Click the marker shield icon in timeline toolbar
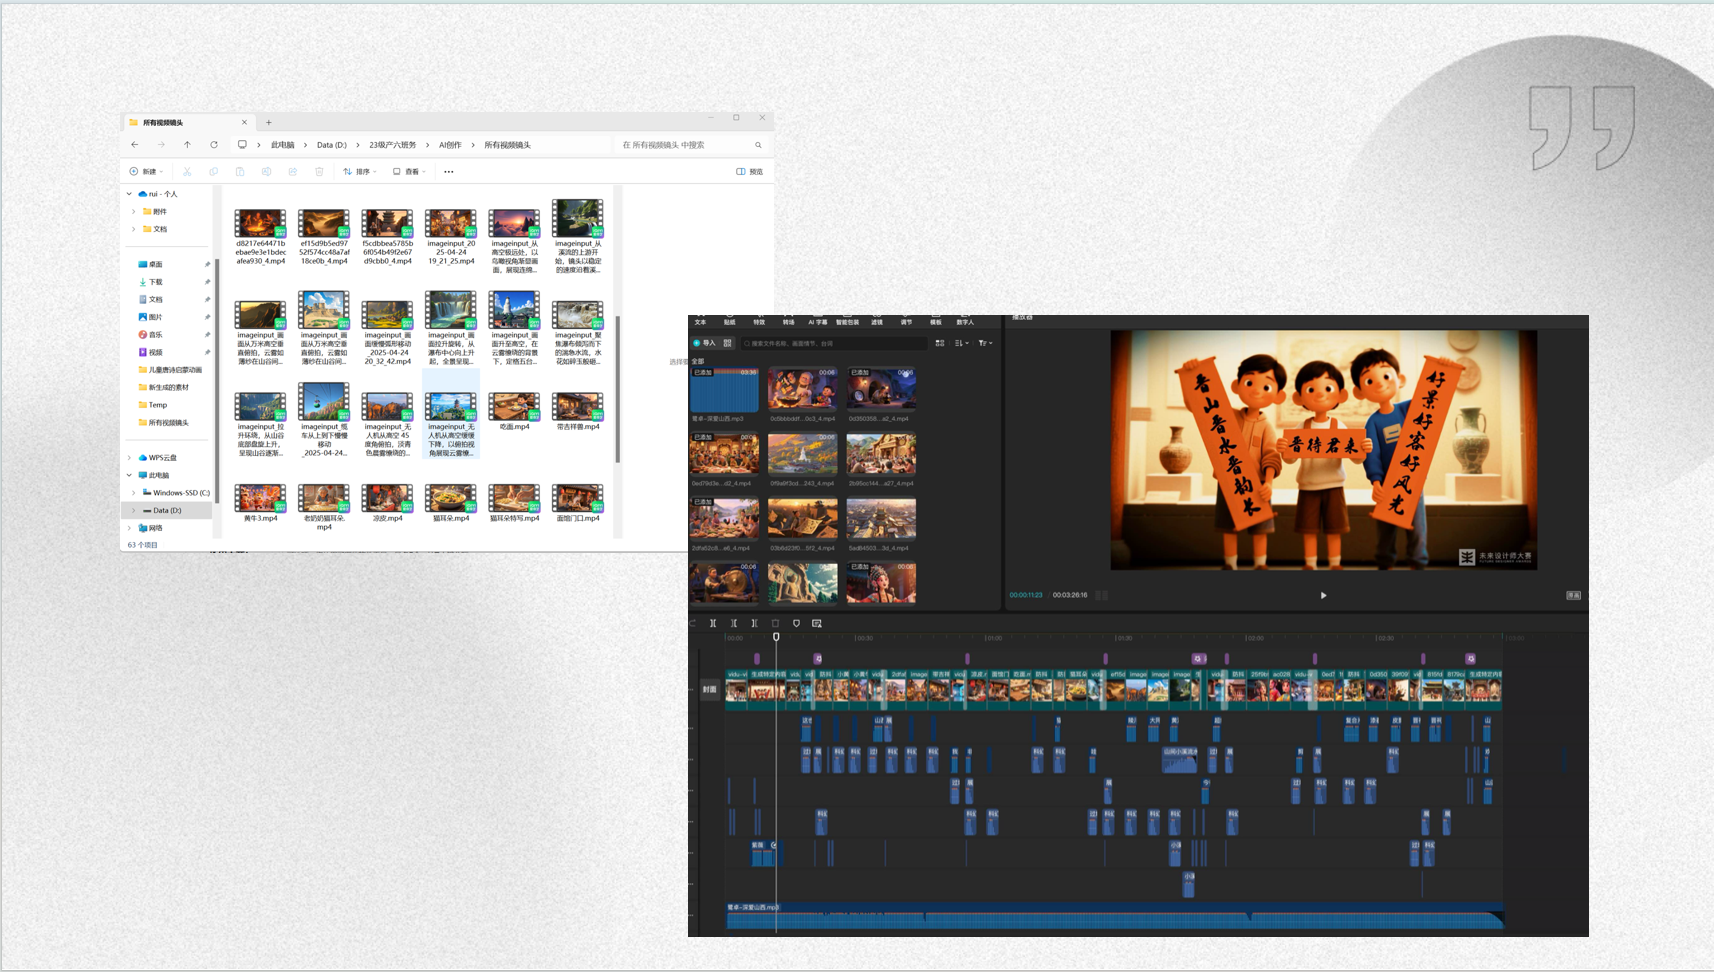Screen dimensions: 1714x972 coord(796,623)
